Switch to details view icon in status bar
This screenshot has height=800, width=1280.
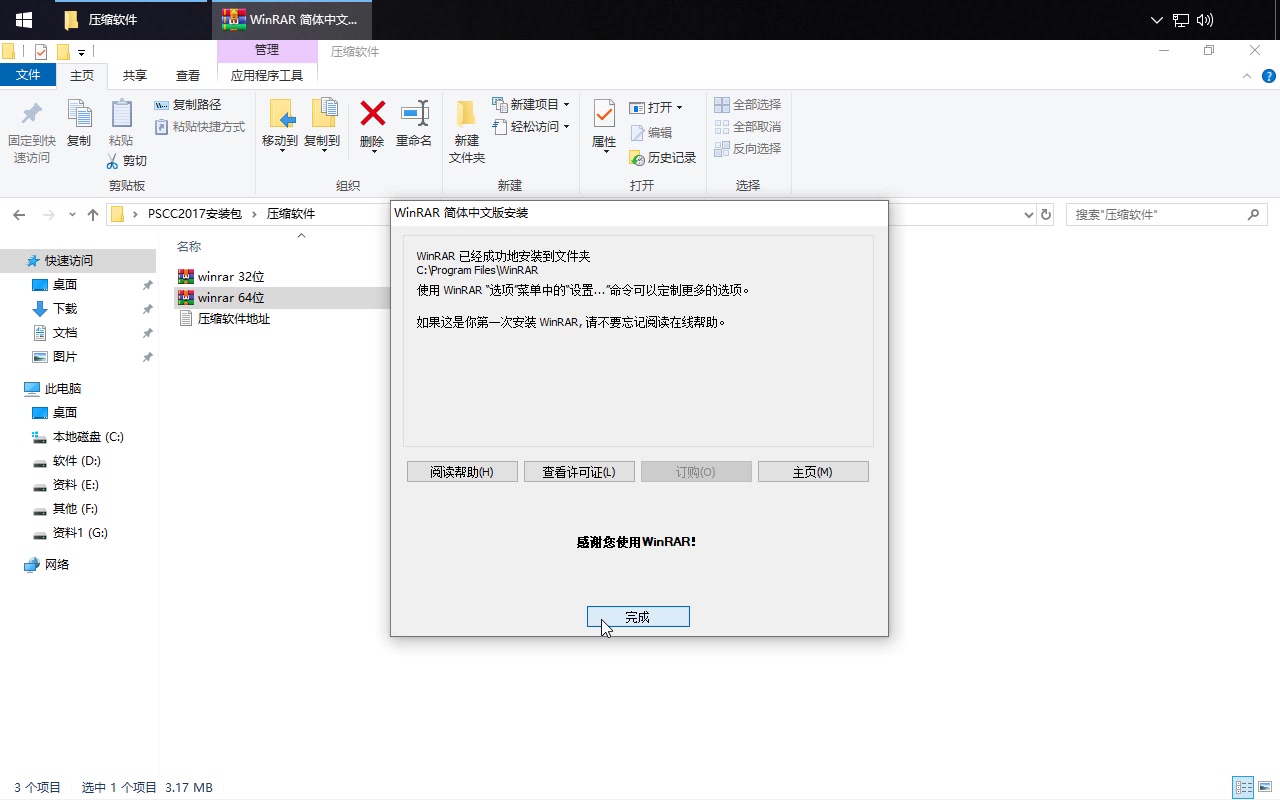[x=1243, y=787]
